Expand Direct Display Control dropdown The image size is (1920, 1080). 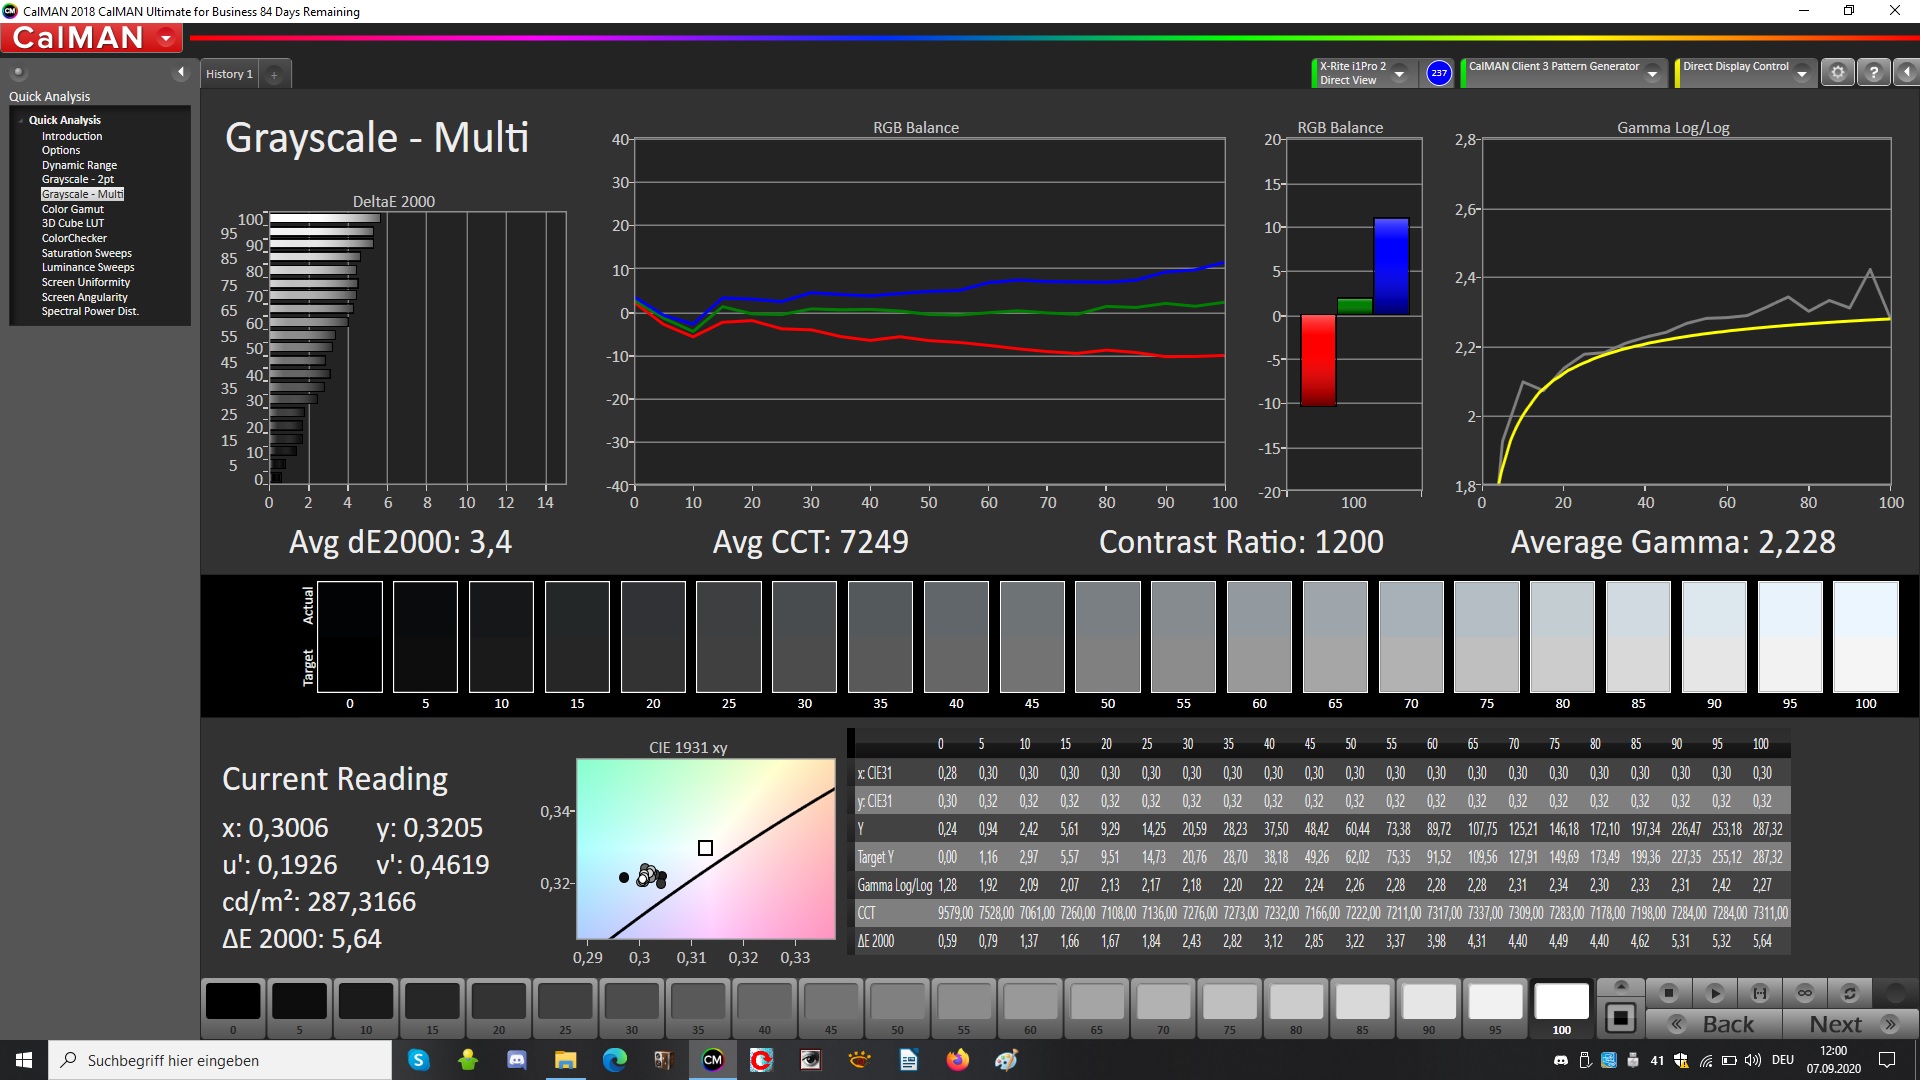1801,73
